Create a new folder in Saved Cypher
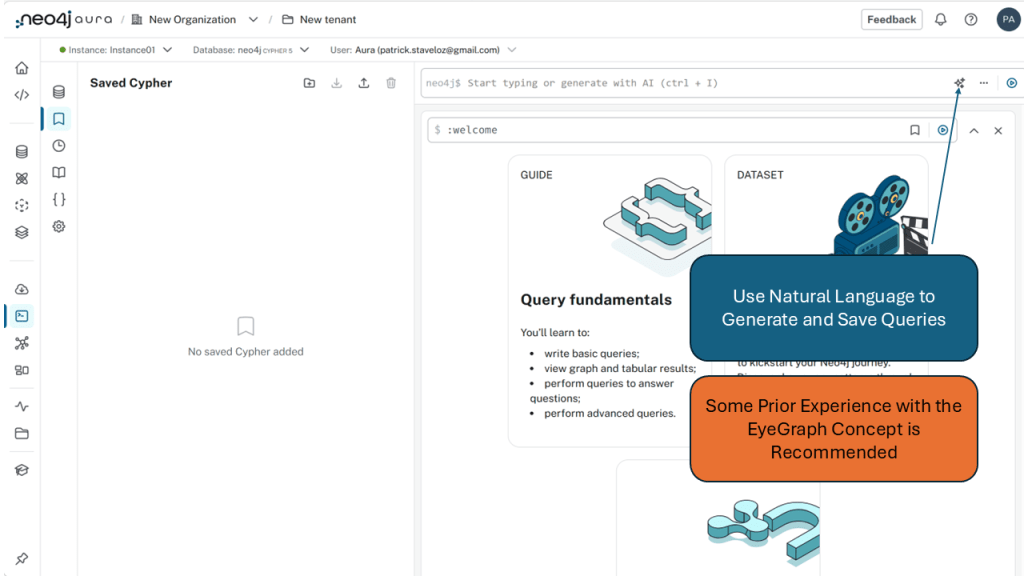Screen dimensions: 1024x576 coord(309,83)
